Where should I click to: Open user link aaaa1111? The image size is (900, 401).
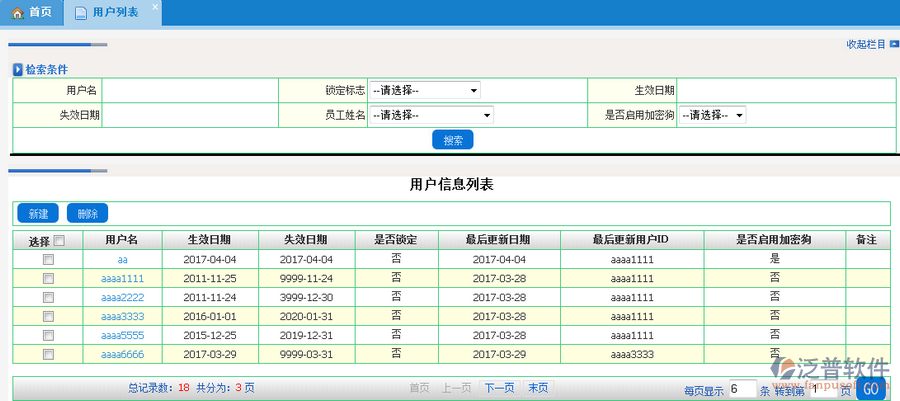tap(123, 278)
